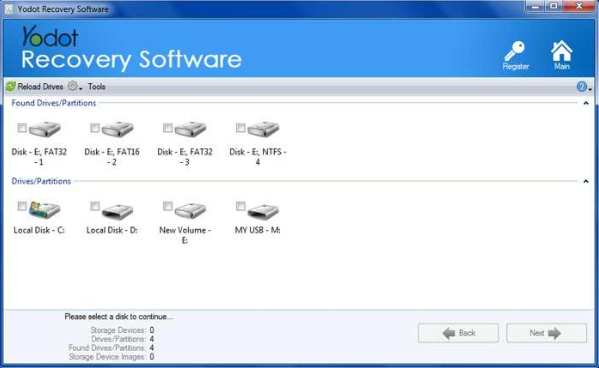Screen dimensions: 599x368
Task: Click the Next button
Action: (x=546, y=333)
